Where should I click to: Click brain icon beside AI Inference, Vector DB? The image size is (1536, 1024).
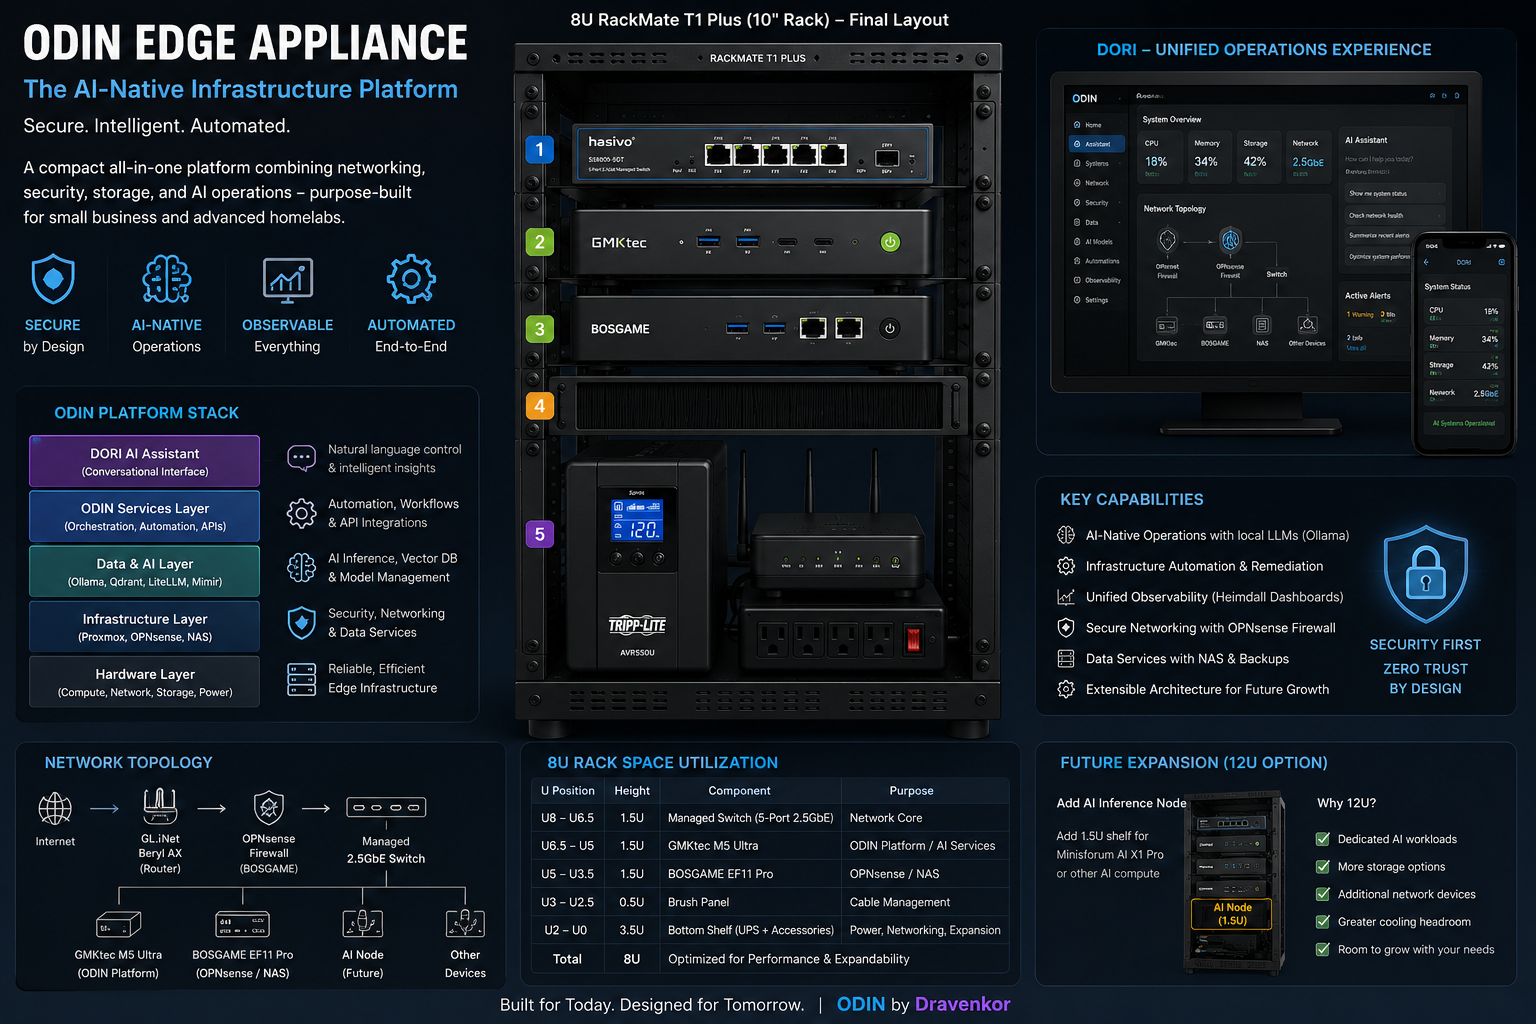point(301,568)
